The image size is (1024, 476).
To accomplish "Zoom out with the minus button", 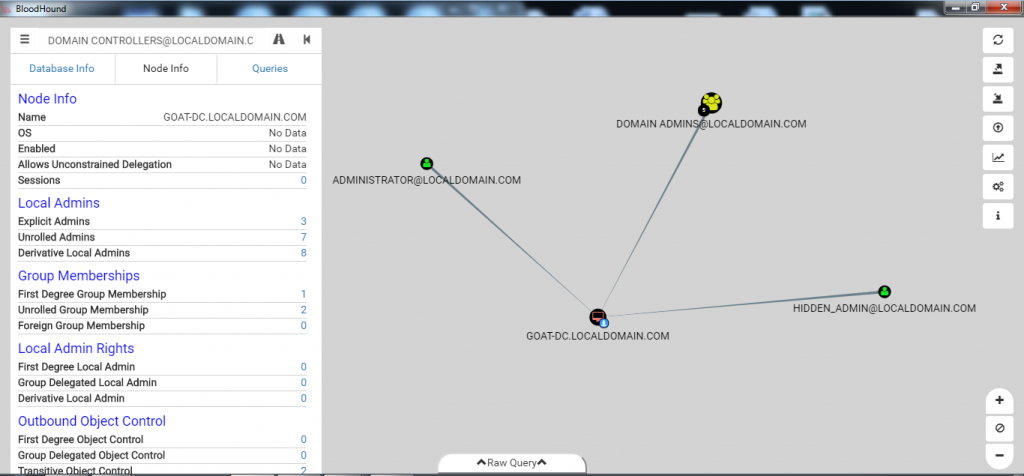I will pos(999,455).
